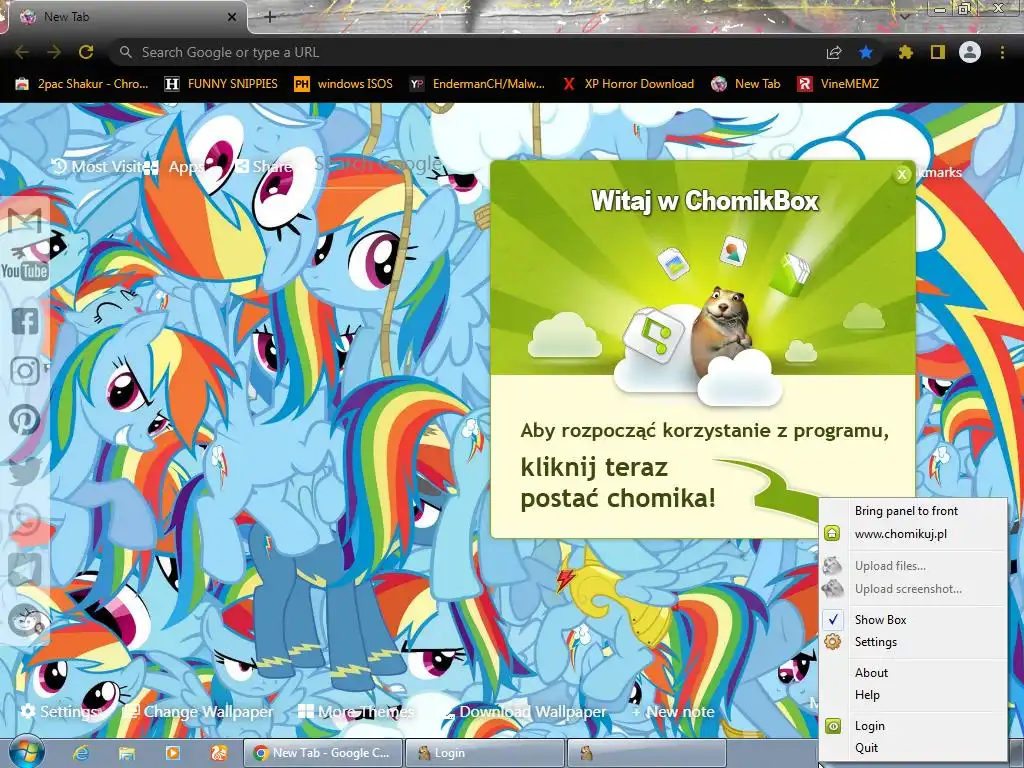Switch to New Tab - Google Chrome taskbar button
Image resolution: width=1024 pixels, height=768 pixels.
coord(323,753)
